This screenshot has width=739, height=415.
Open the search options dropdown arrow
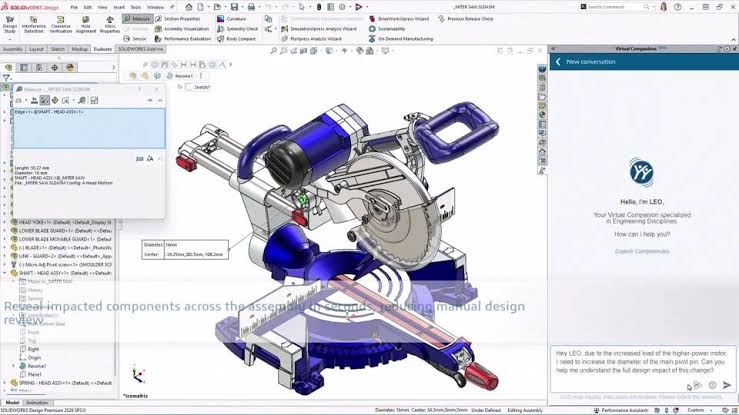pyautogui.click(x=654, y=7)
